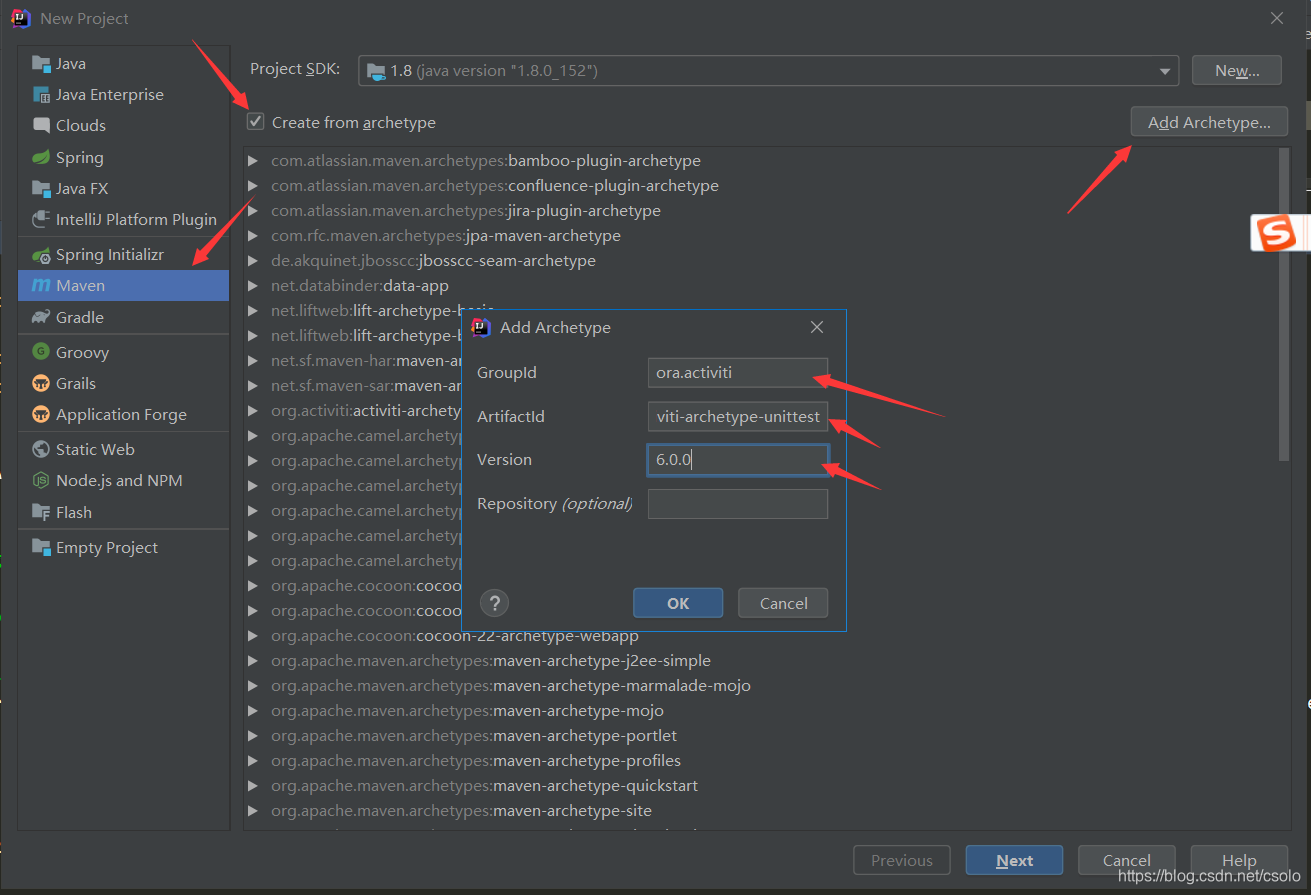The image size is (1311, 895).
Task: Select the Java project type icon
Action: tap(41, 63)
